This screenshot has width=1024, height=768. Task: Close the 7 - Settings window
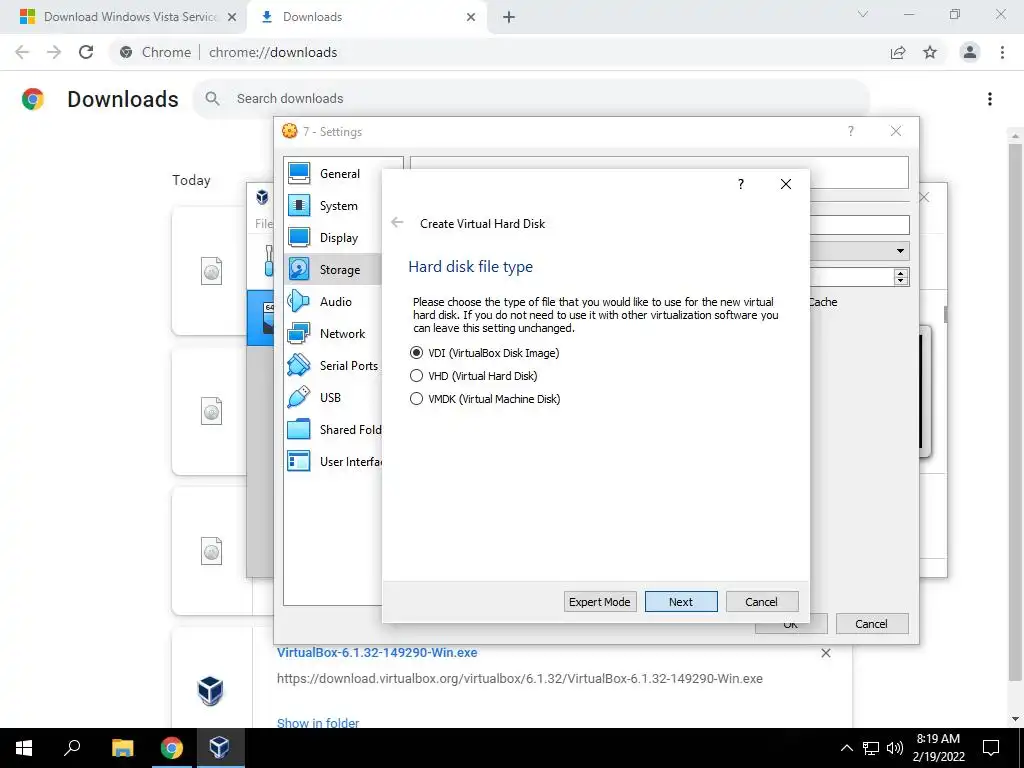pos(896,131)
